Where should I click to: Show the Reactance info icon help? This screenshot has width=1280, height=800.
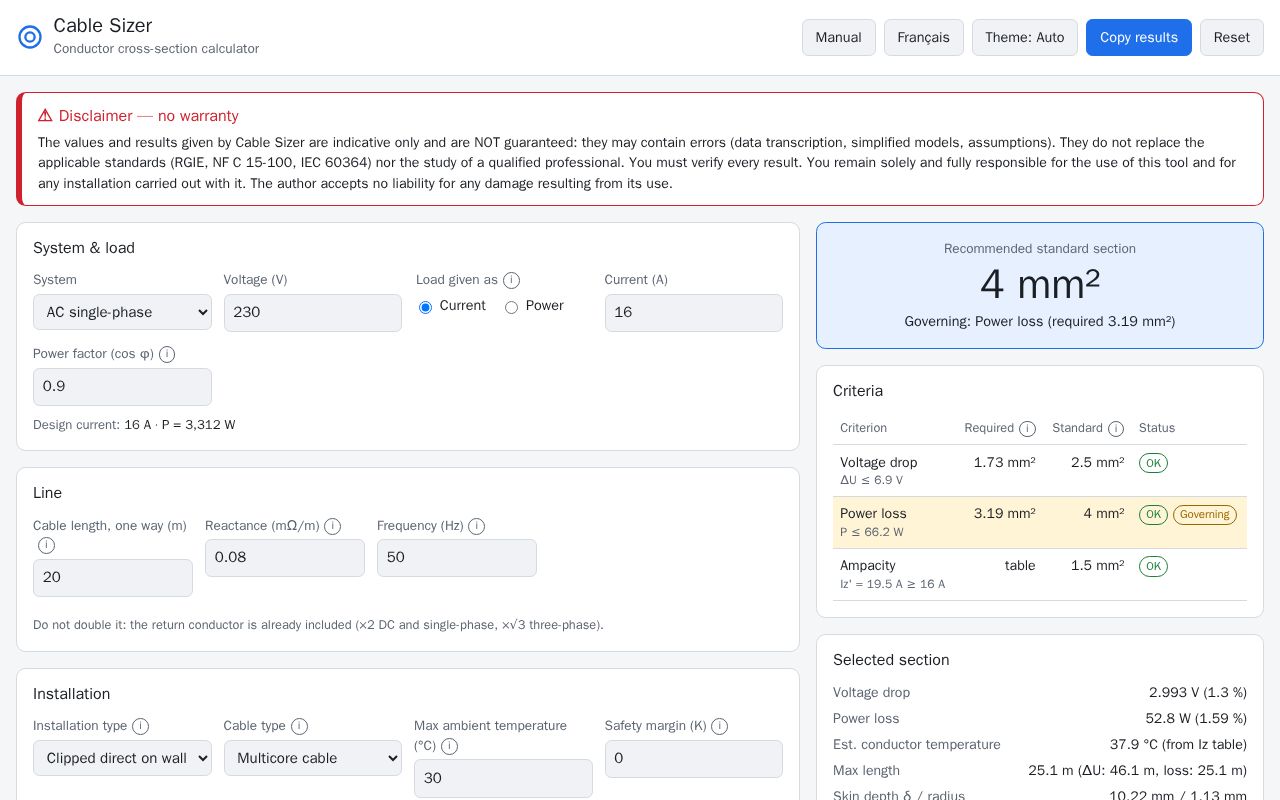(332, 526)
